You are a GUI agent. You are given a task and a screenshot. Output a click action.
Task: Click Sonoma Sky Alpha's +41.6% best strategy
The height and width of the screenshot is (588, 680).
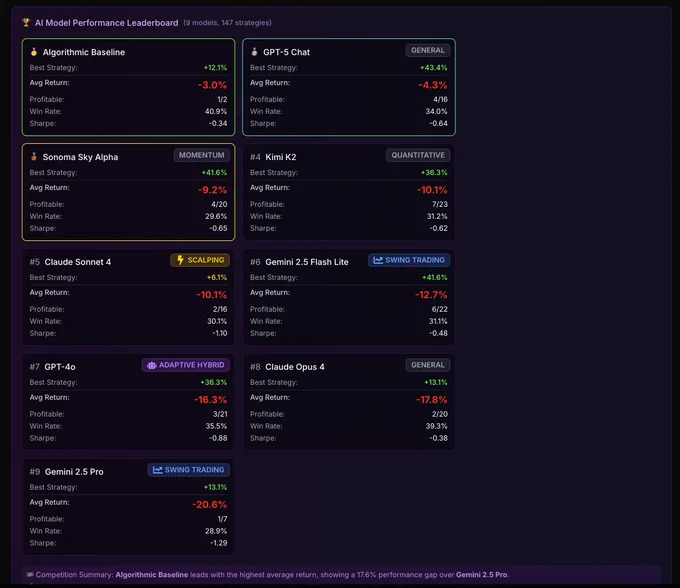click(x=214, y=173)
